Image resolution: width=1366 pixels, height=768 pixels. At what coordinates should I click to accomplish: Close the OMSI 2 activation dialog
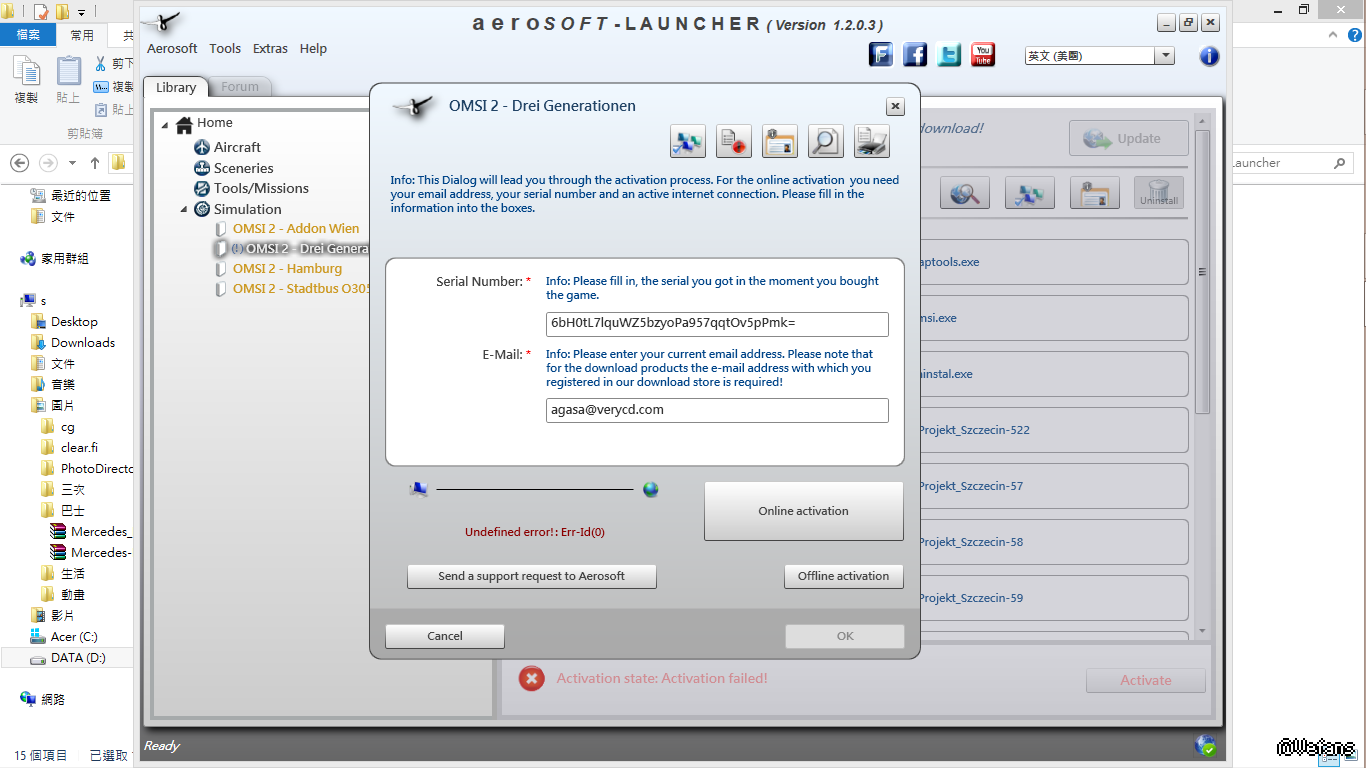(895, 106)
